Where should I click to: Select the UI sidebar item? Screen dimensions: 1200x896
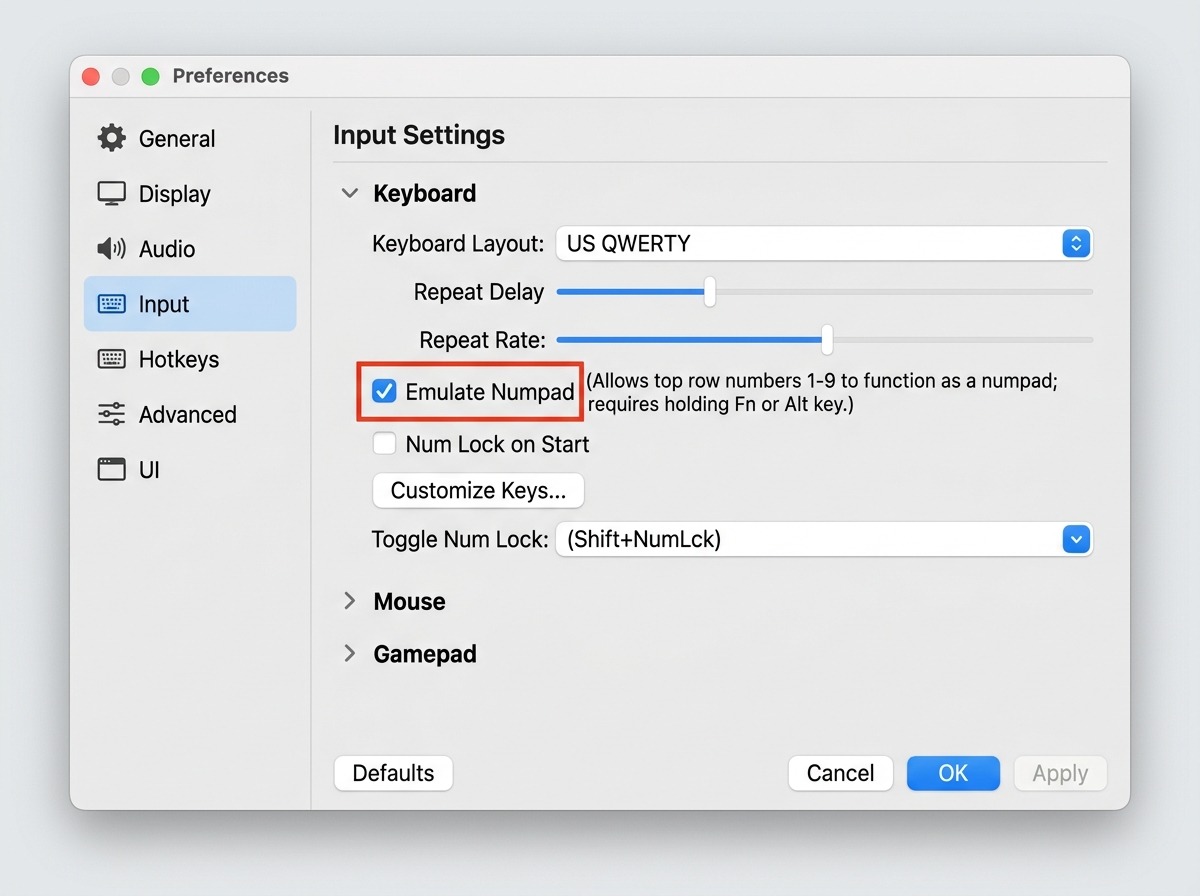click(190, 469)
